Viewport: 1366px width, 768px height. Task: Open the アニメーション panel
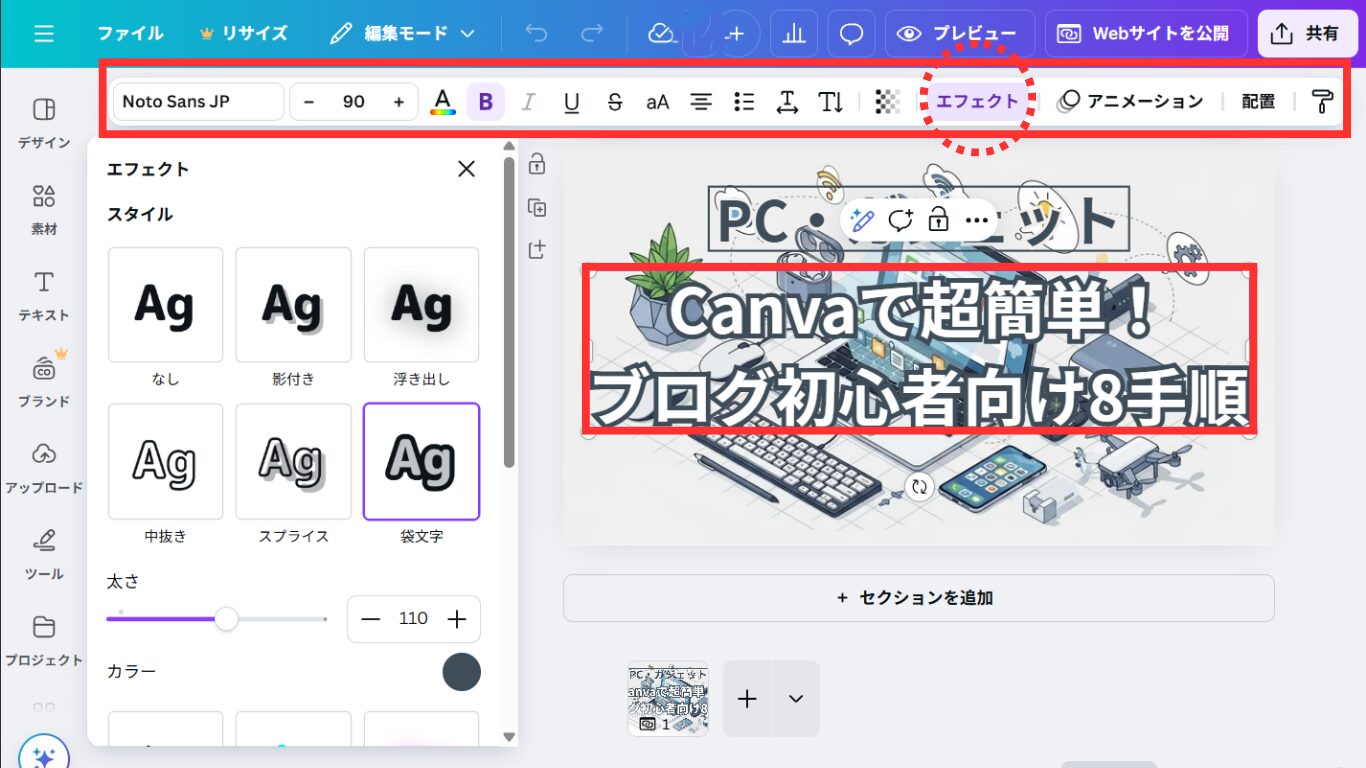1131,101
